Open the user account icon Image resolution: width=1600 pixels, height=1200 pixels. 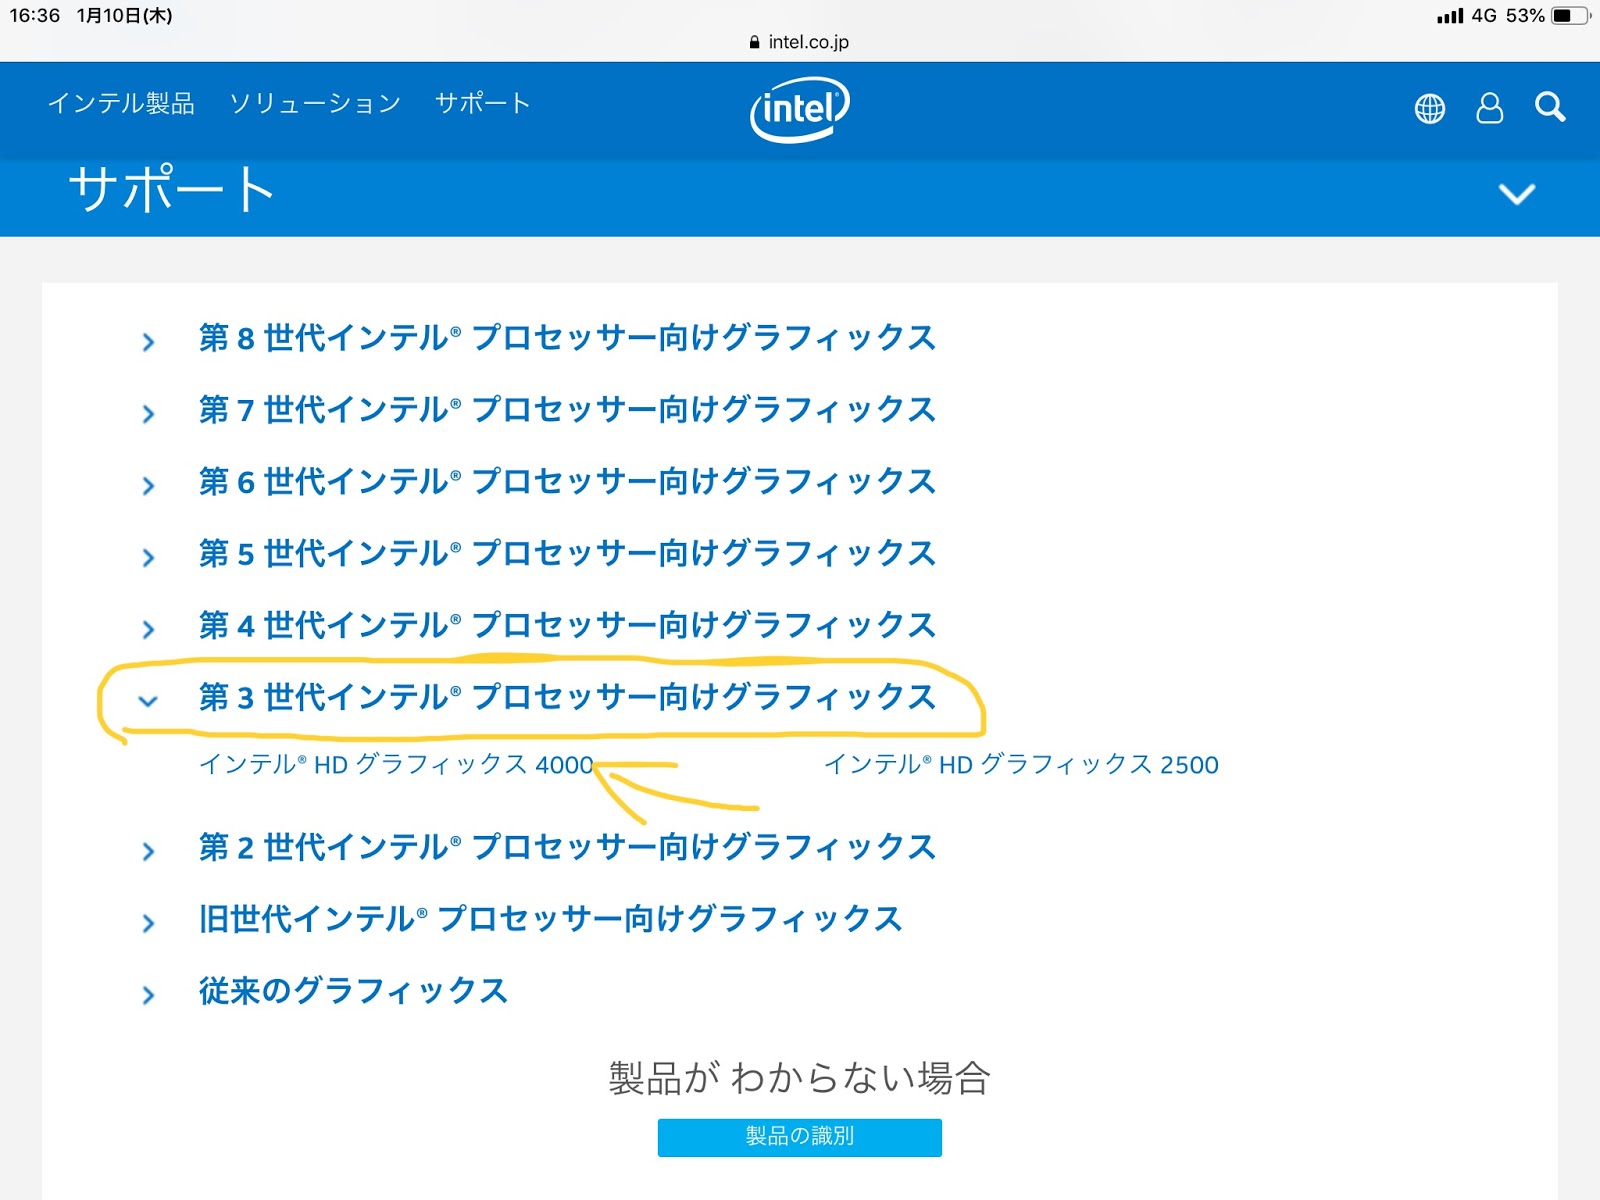(x=1490, y=108)
